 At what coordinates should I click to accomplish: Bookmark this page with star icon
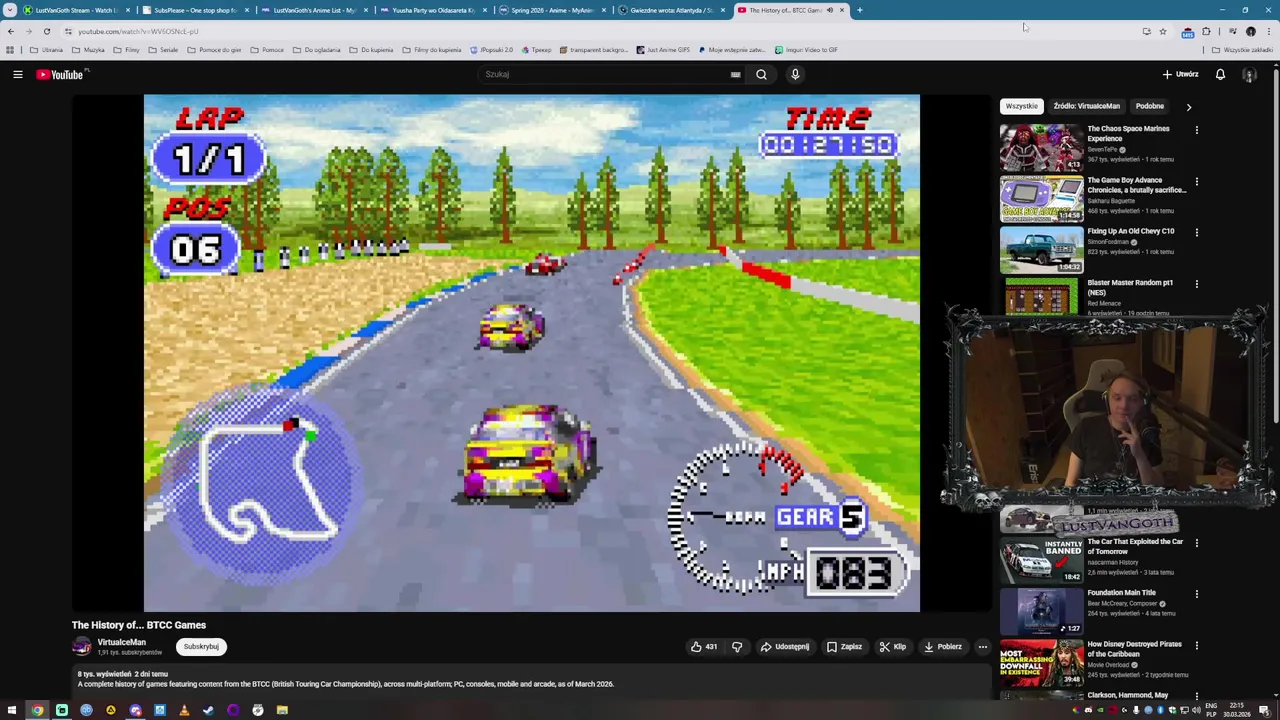[1162, 31]
